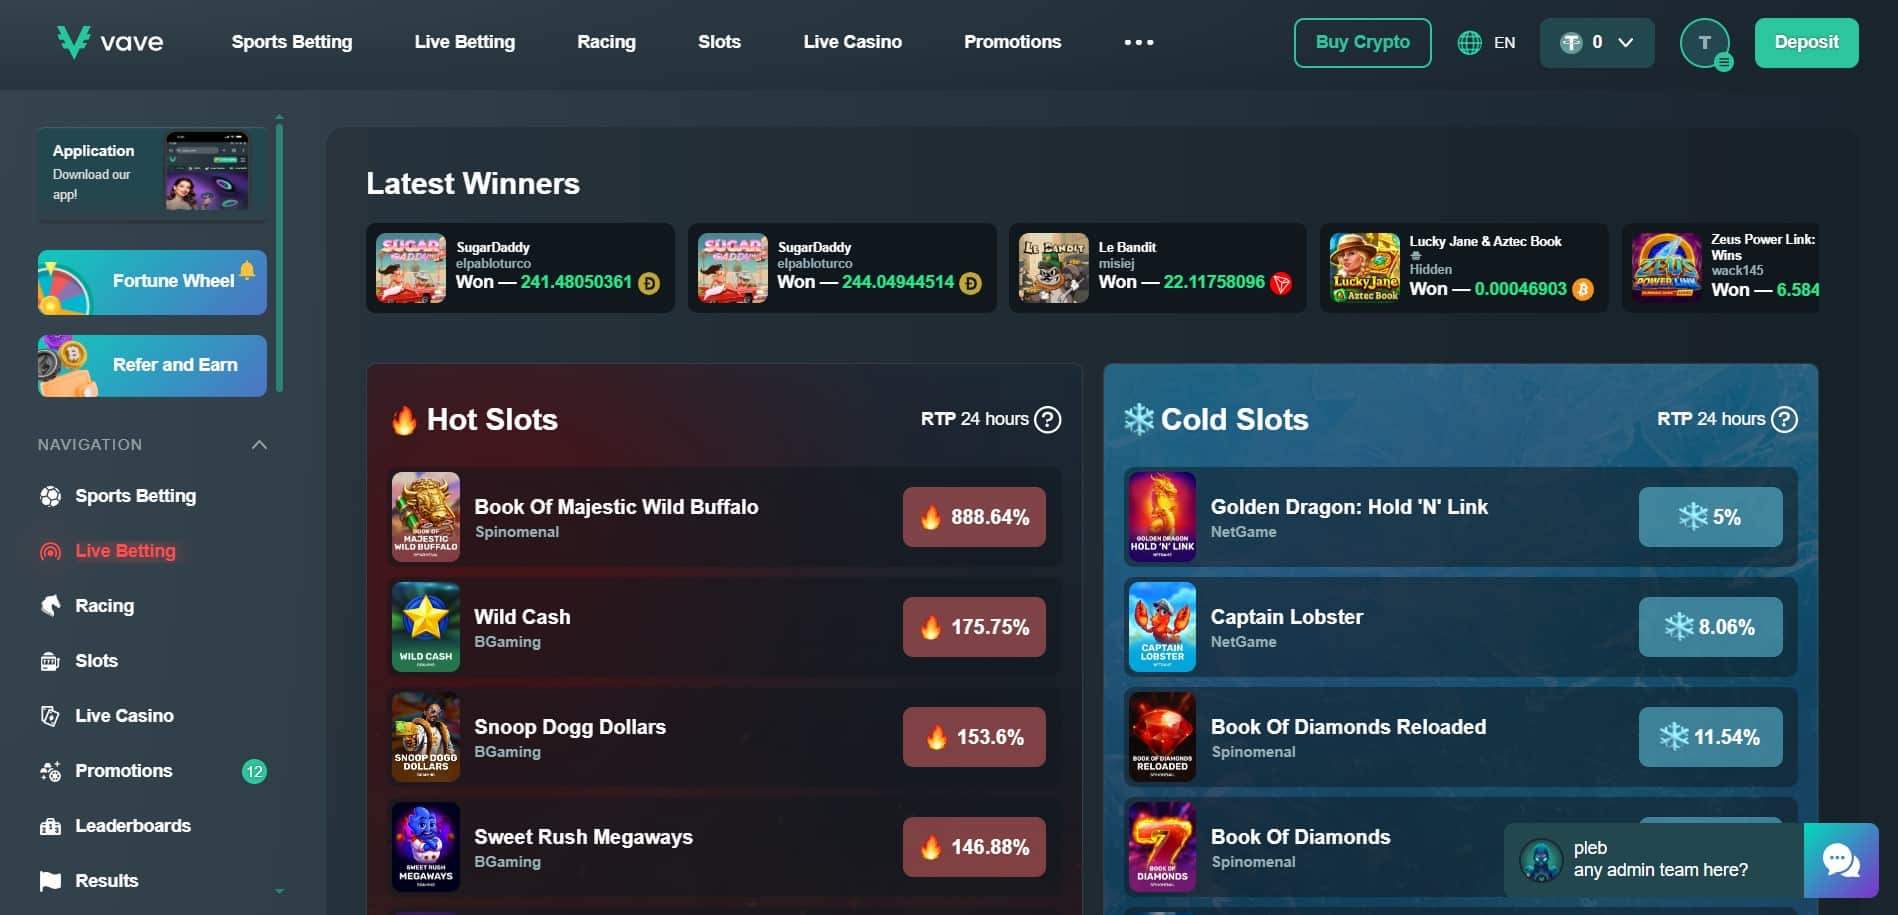1898x915 pixels.
Task: Select Racing in the sidebar
Action: click(x=104, y=606)
